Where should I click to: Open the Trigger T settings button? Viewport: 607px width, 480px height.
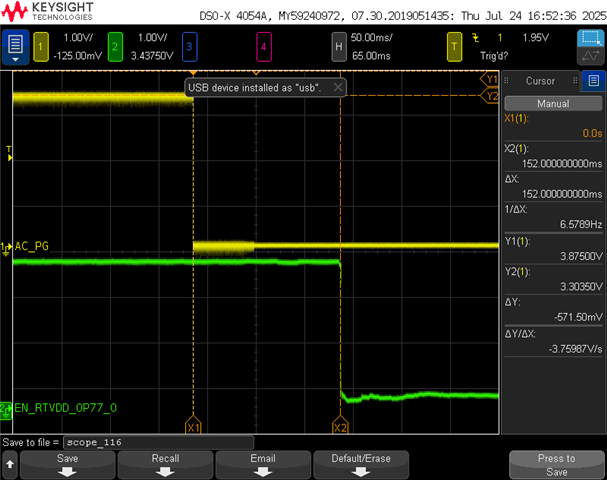[454, 47]
